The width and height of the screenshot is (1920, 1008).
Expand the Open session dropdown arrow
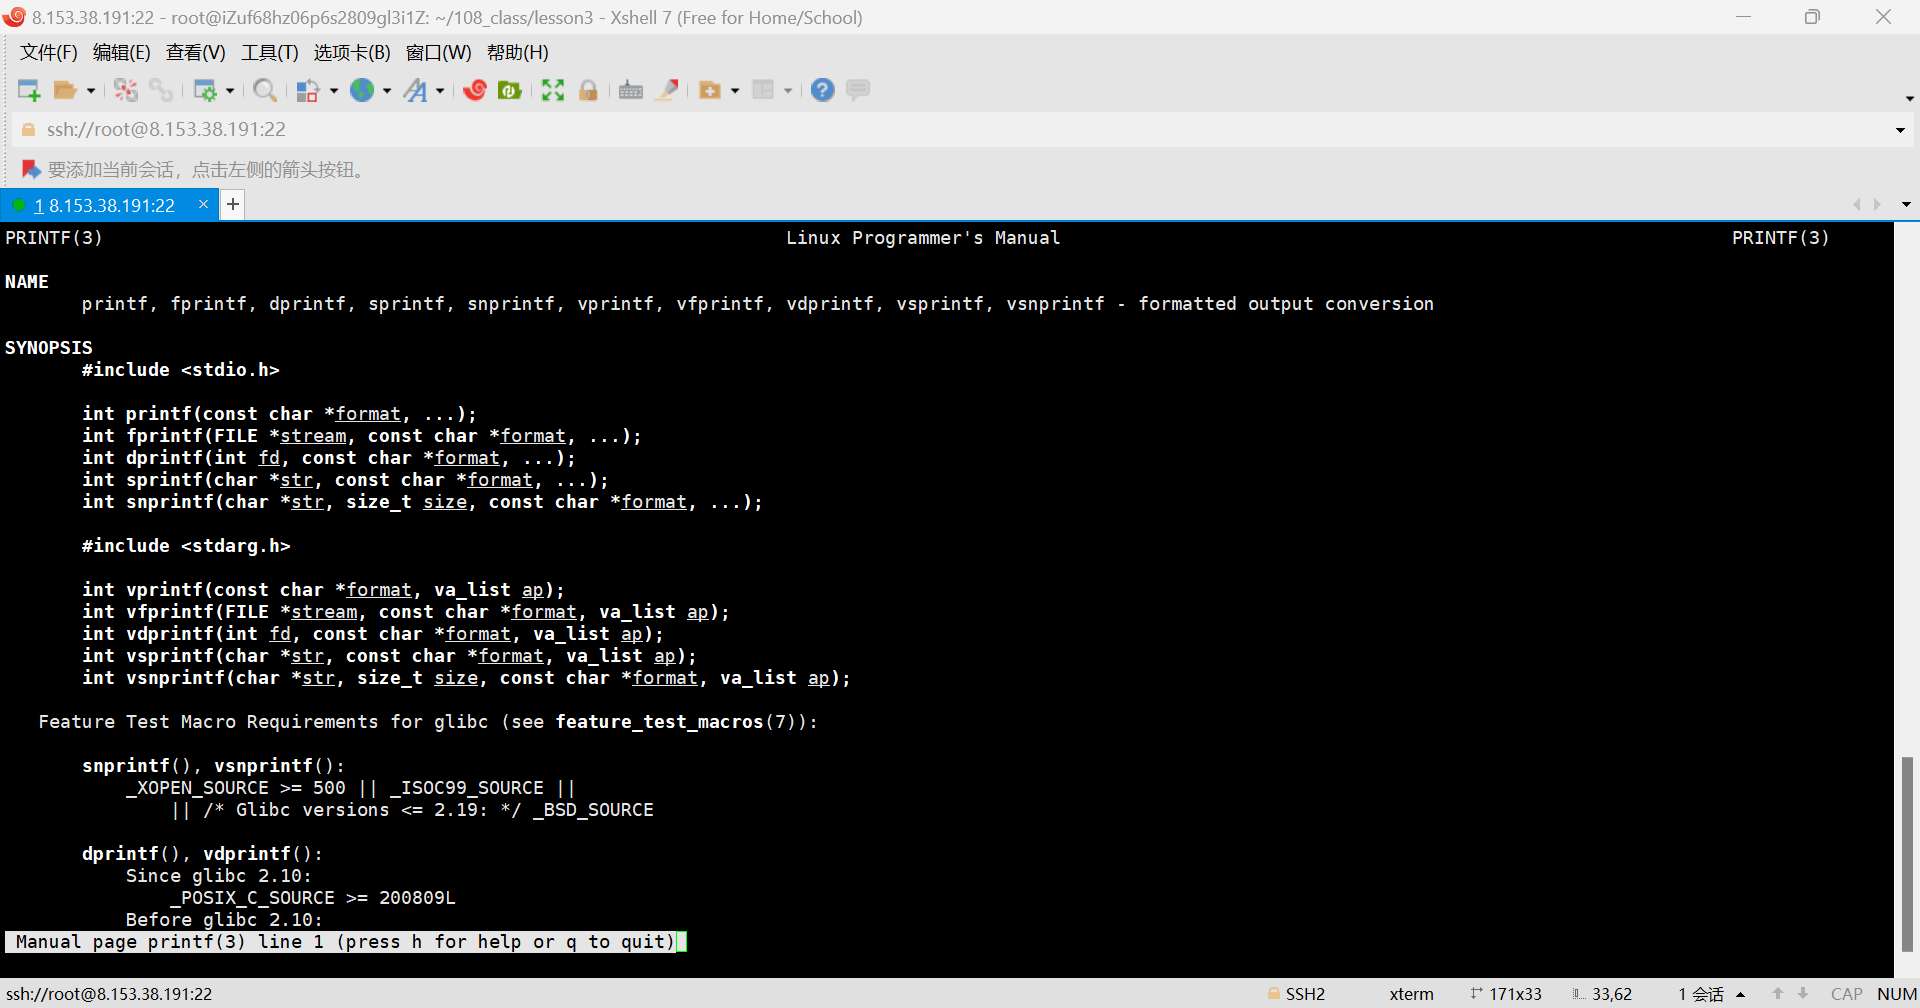pyautogui.click(x=91, y=91)
